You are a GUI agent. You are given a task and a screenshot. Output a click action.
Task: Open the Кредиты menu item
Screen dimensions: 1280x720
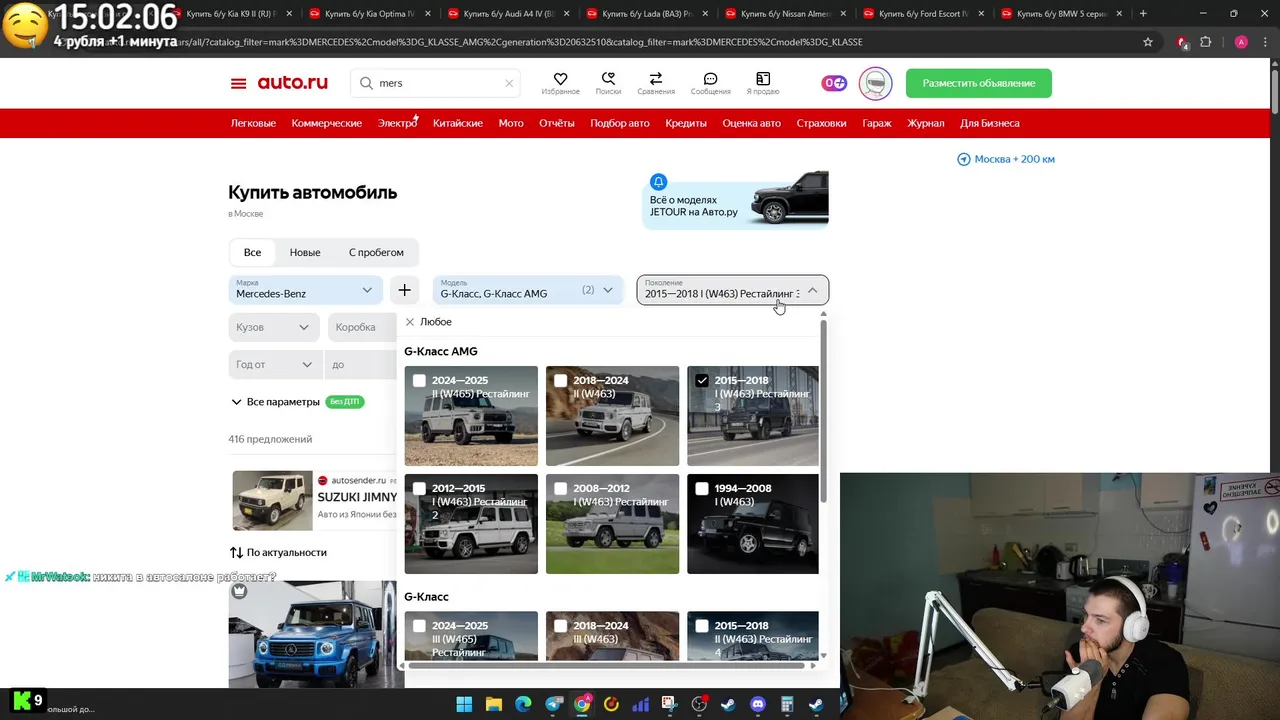(x=686, y=123)
